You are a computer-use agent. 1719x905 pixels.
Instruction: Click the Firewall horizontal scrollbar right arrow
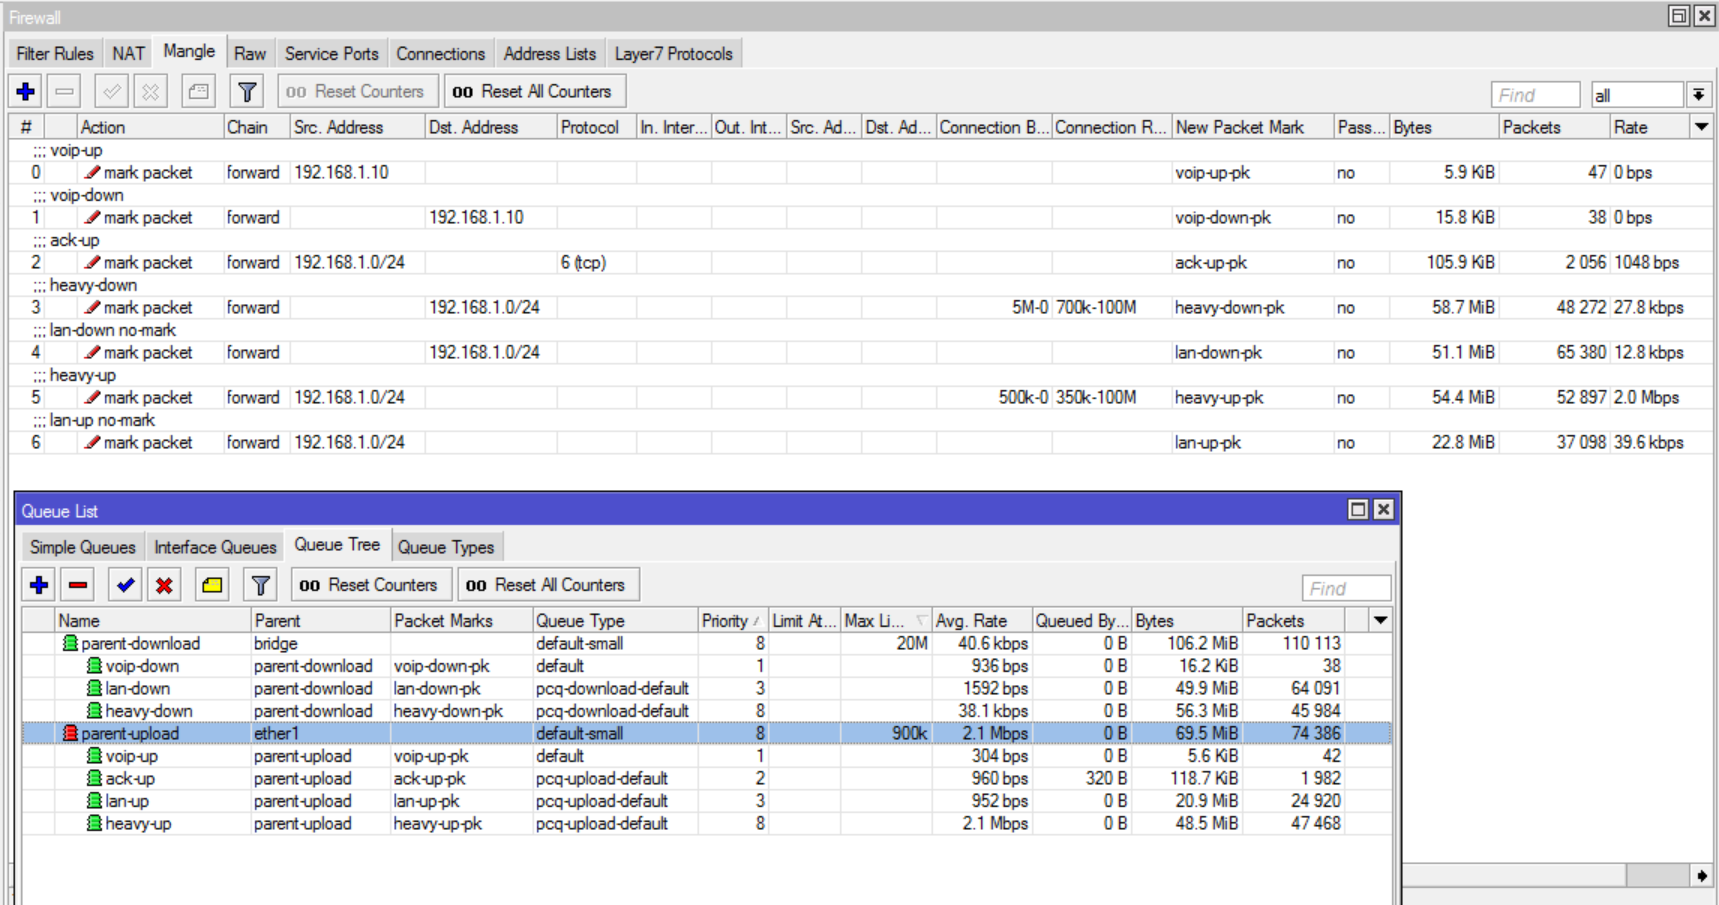1701,875
